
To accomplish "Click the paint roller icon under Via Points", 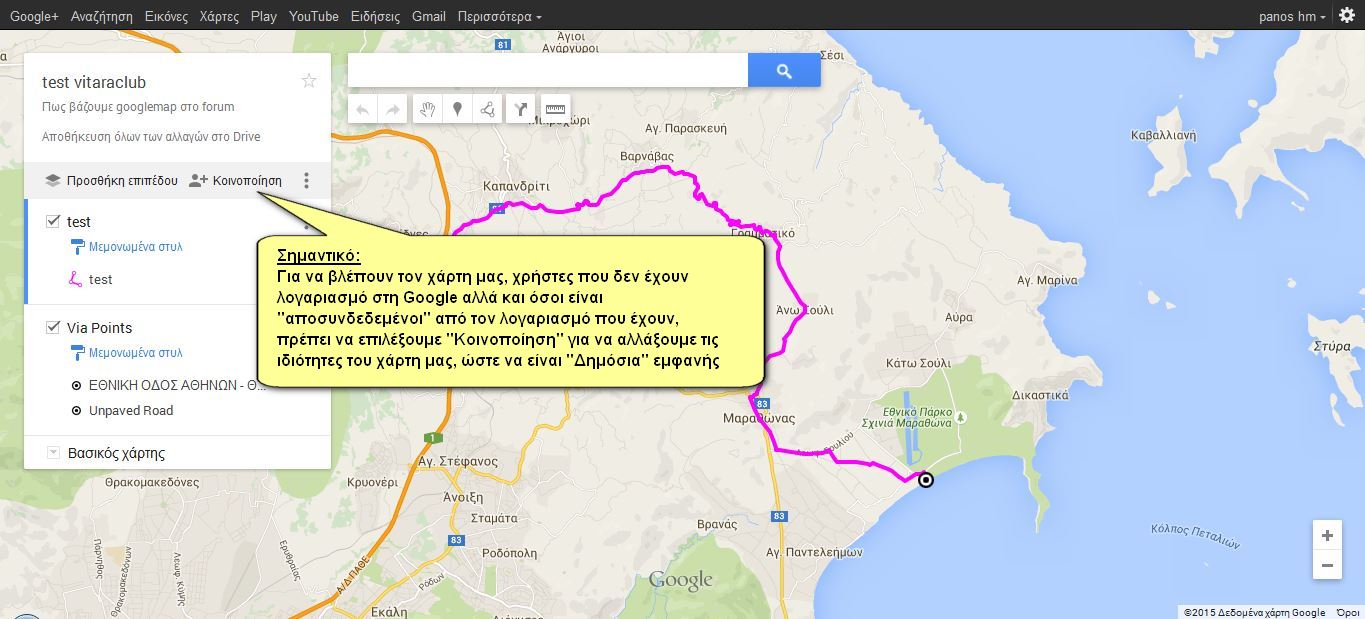I will [76, 353].
